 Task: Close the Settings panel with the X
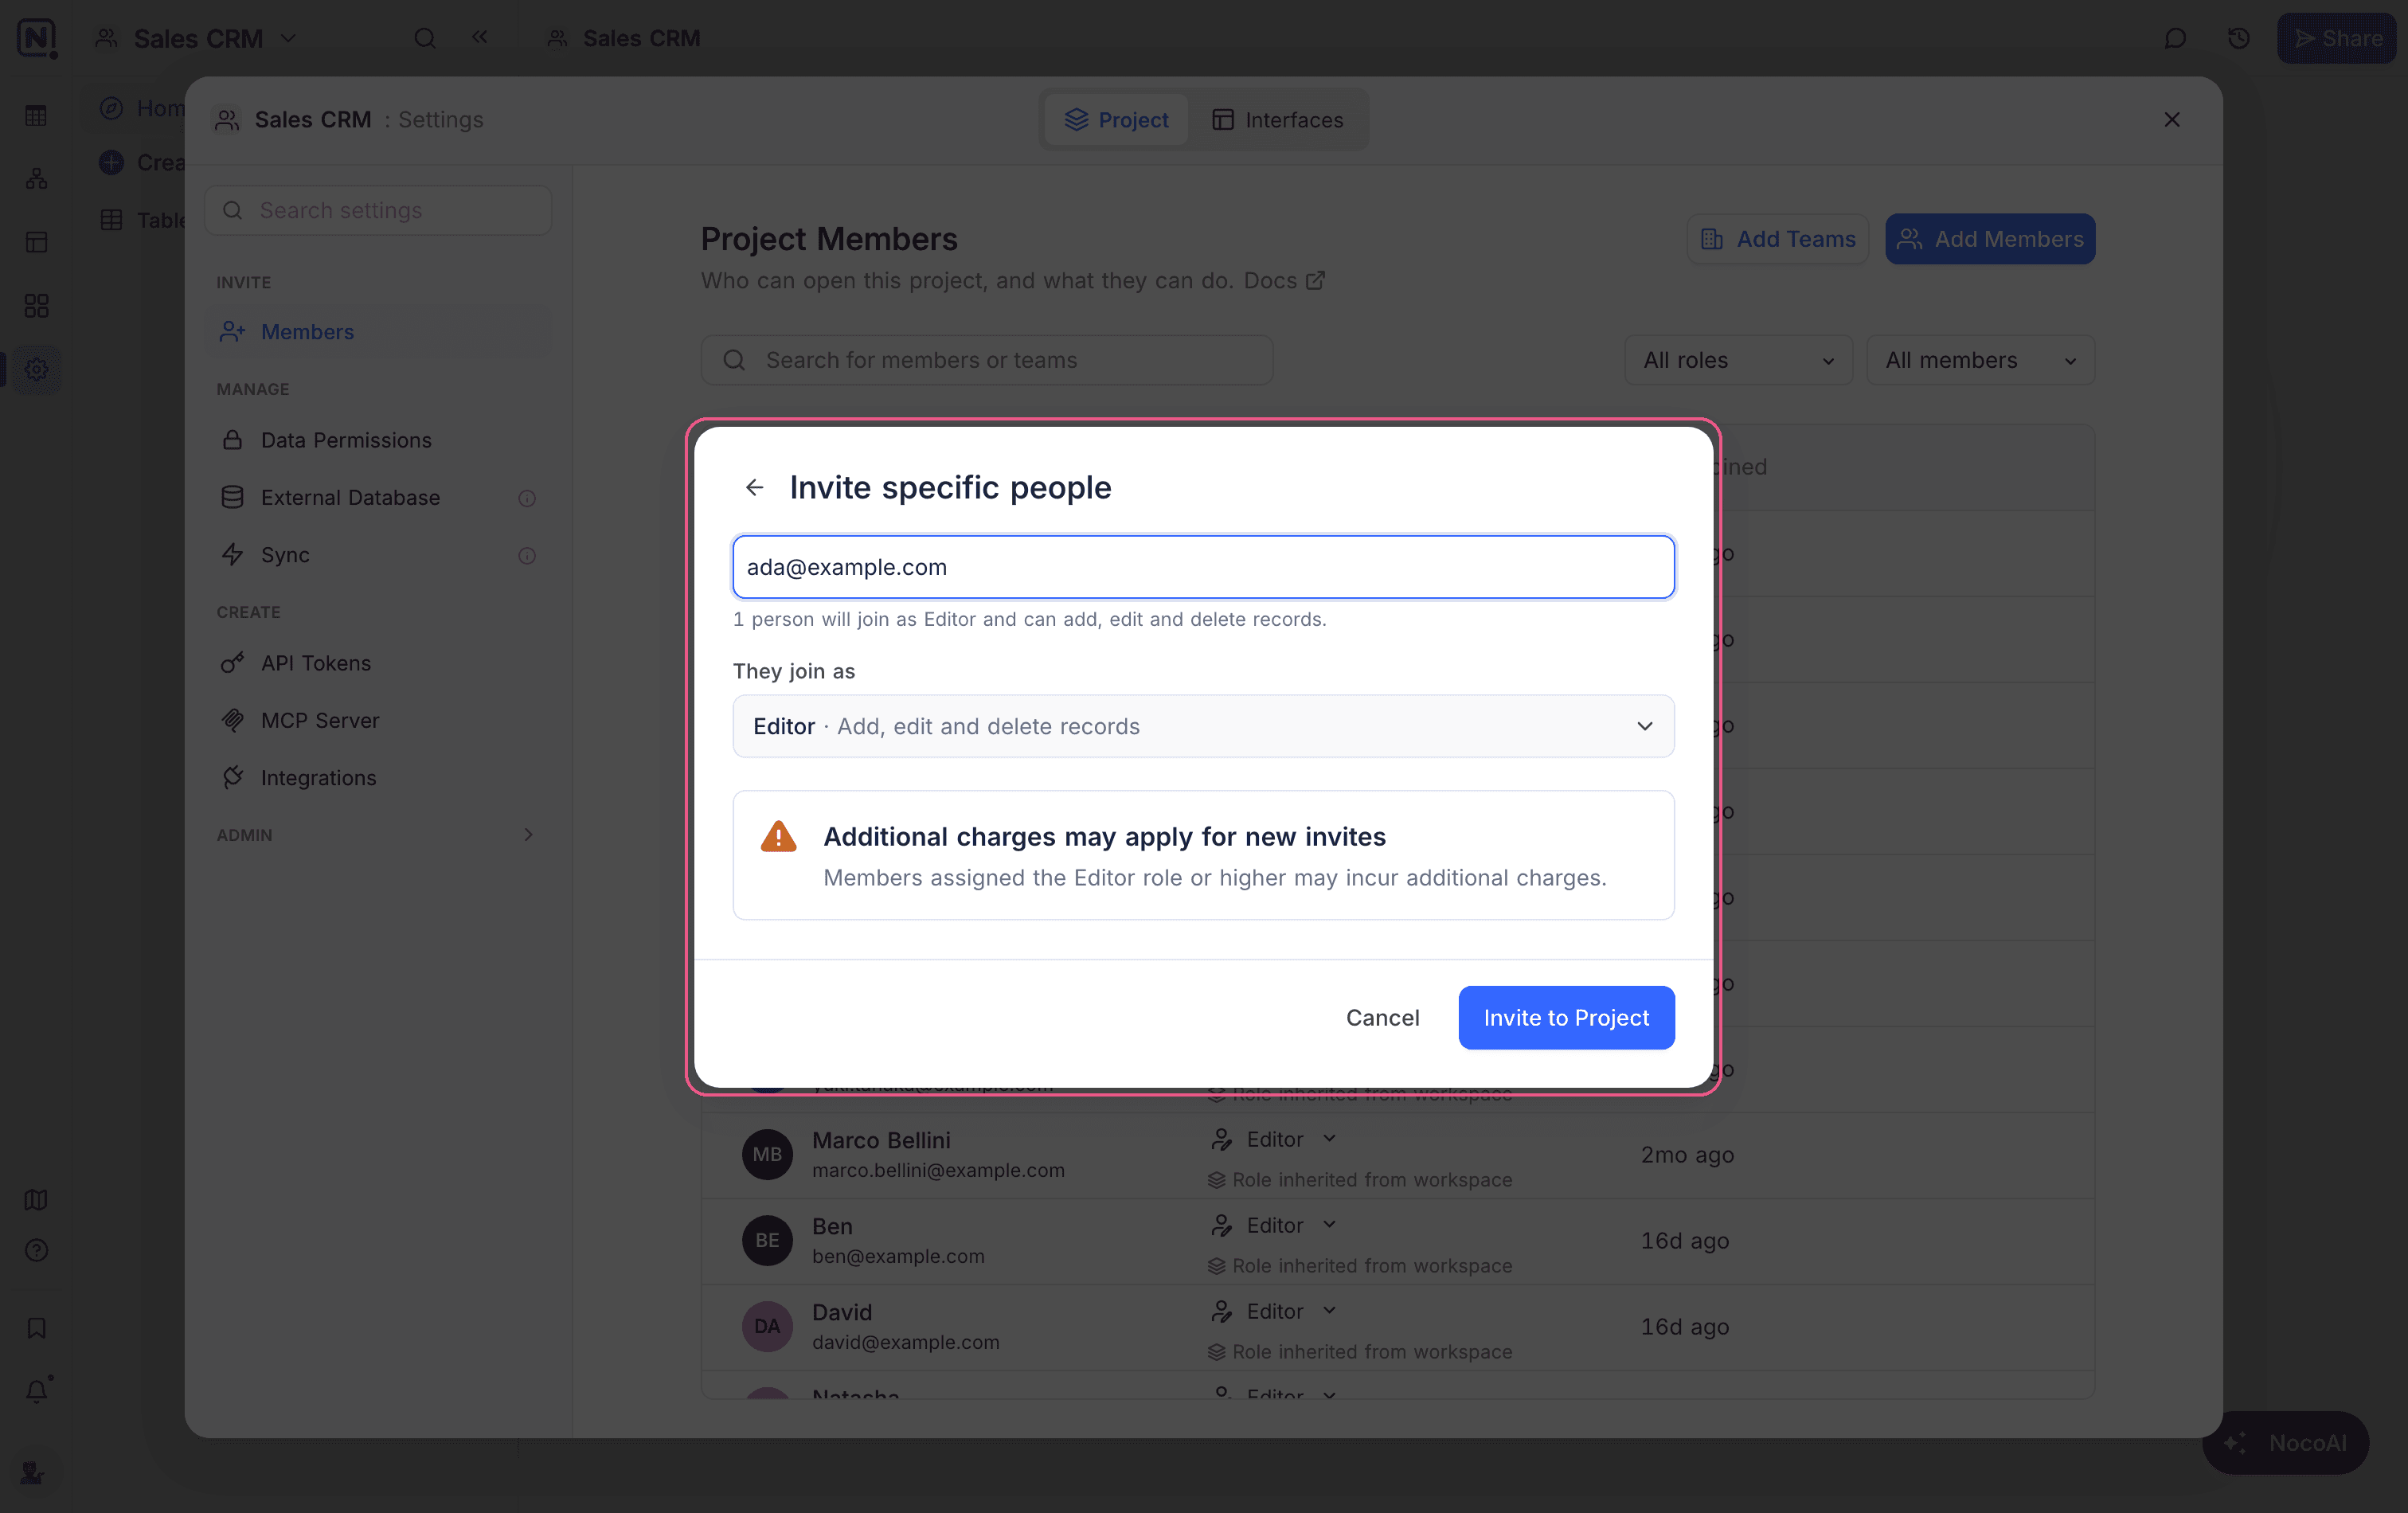[2171, 120]
